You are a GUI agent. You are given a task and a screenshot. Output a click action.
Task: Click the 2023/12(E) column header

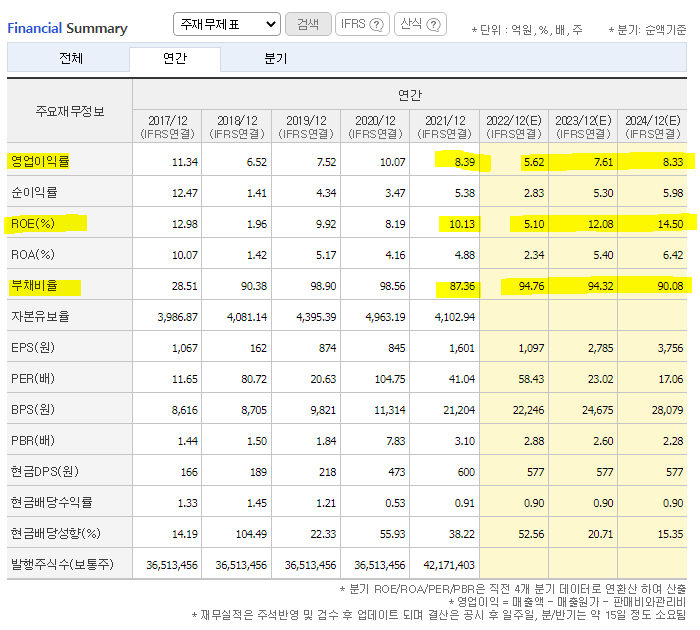[x=583, y=127]
